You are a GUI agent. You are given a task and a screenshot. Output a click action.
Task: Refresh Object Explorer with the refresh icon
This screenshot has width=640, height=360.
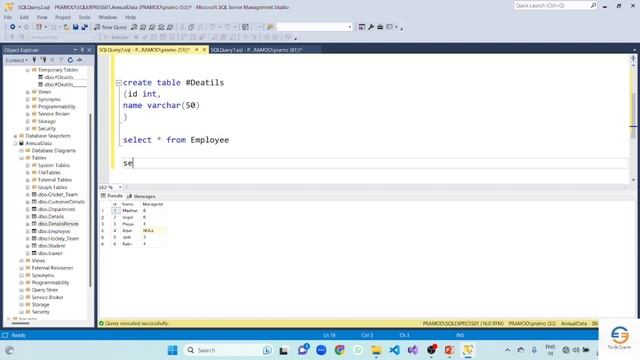coord(70,60)
